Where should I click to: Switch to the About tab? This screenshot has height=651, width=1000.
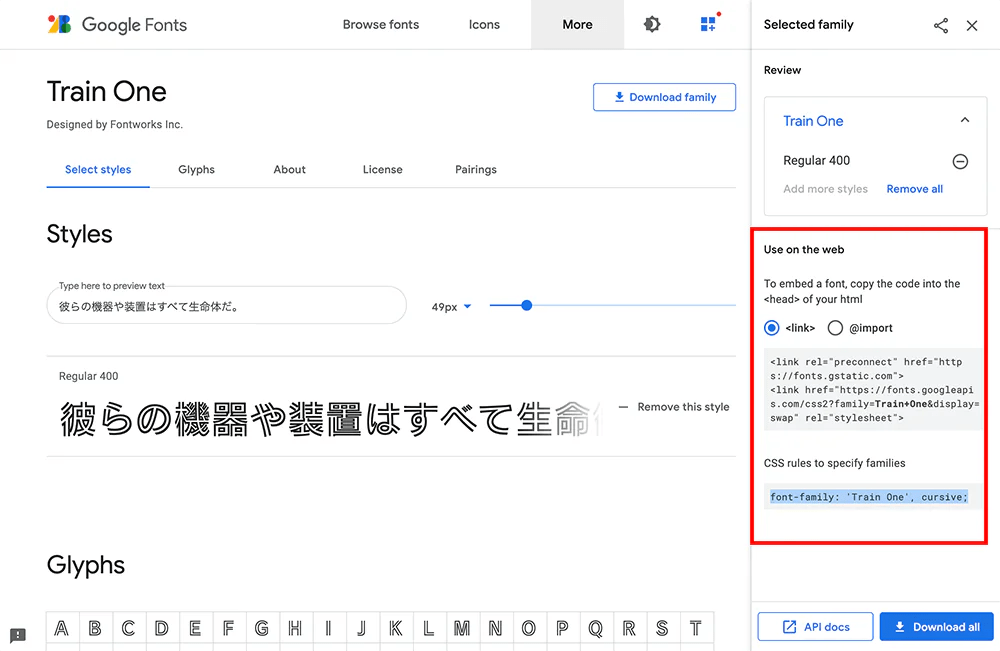coord(290,170)
